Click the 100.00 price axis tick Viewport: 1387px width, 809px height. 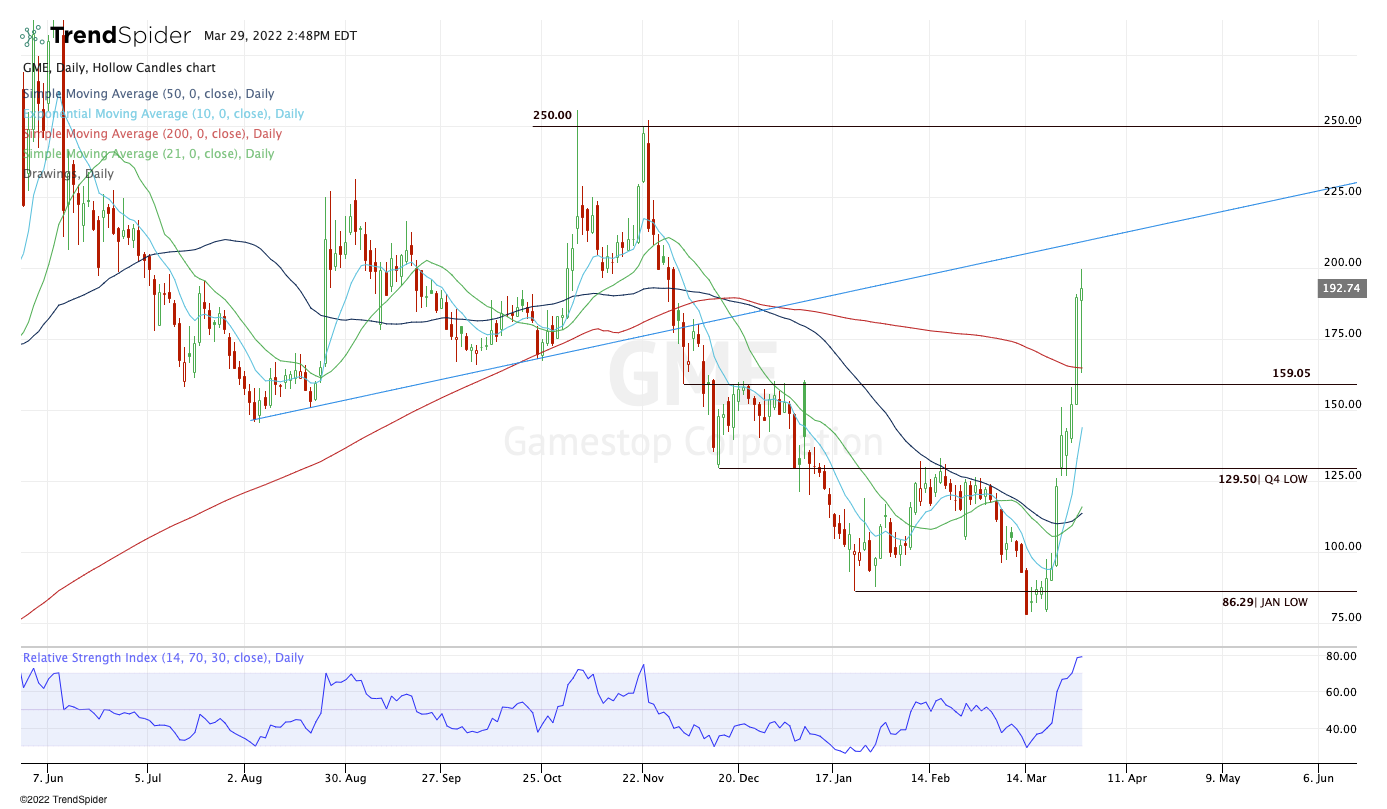pos(1341,546)
